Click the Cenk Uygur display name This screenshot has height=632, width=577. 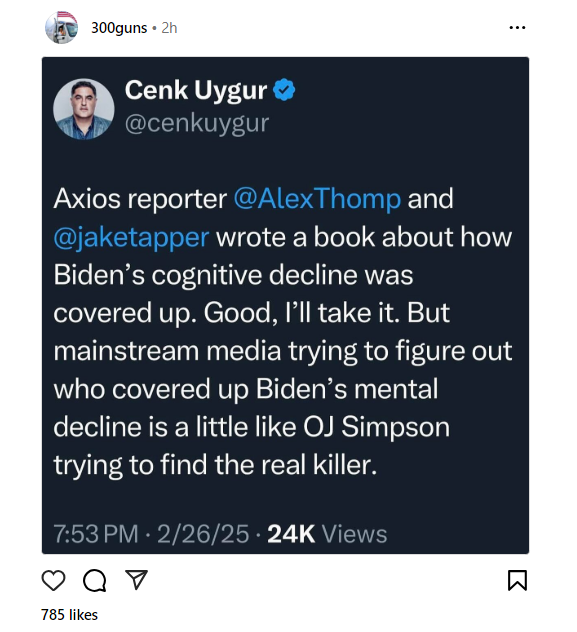click(x=196, y=90)
